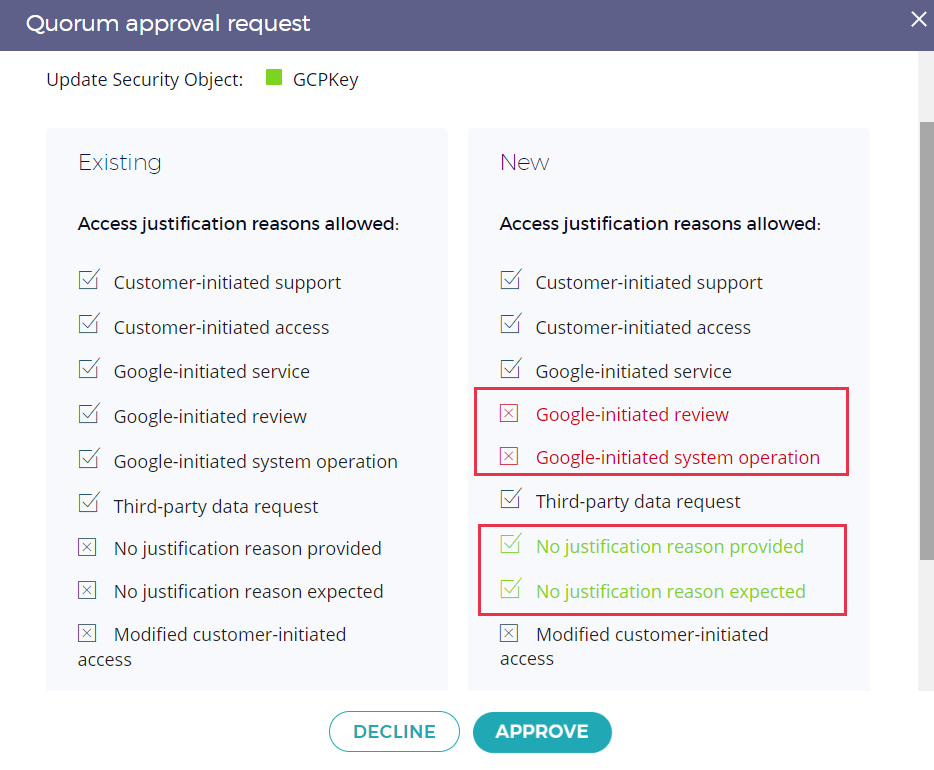Click Existing Google-initiated system operation checkbox
Viewport: 934px width, 770px height.
click(x=88, y=459)
